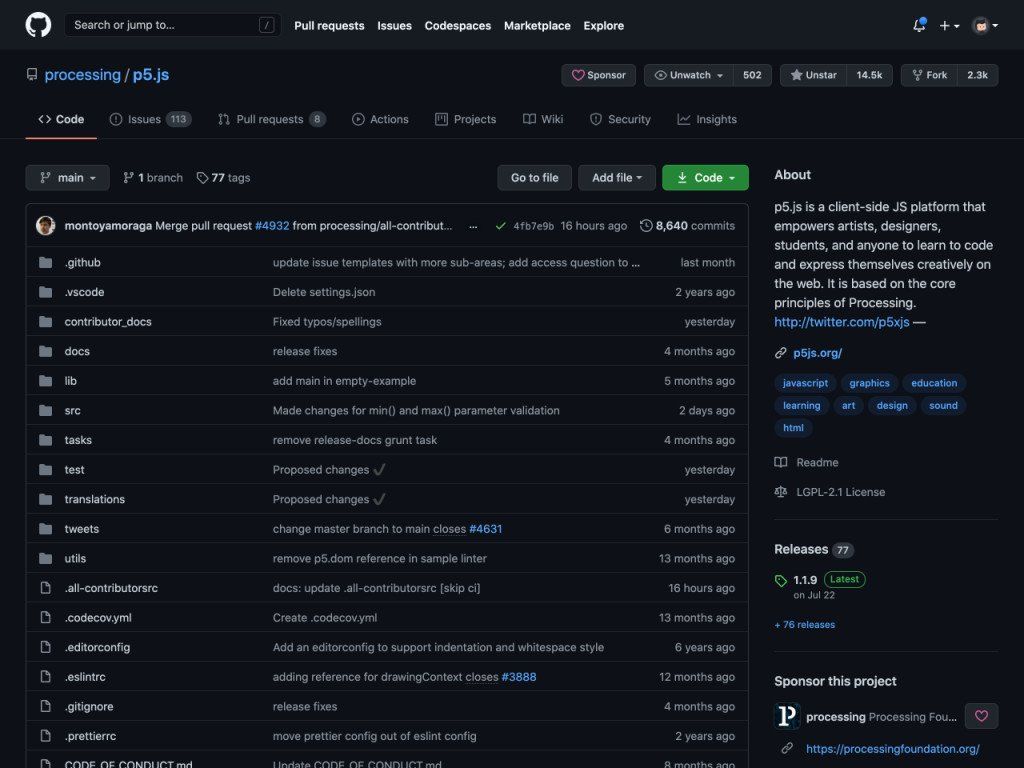This screenshot has height=768, width=1024.
Task: Open the commit history clock icon
Action: 645,225
